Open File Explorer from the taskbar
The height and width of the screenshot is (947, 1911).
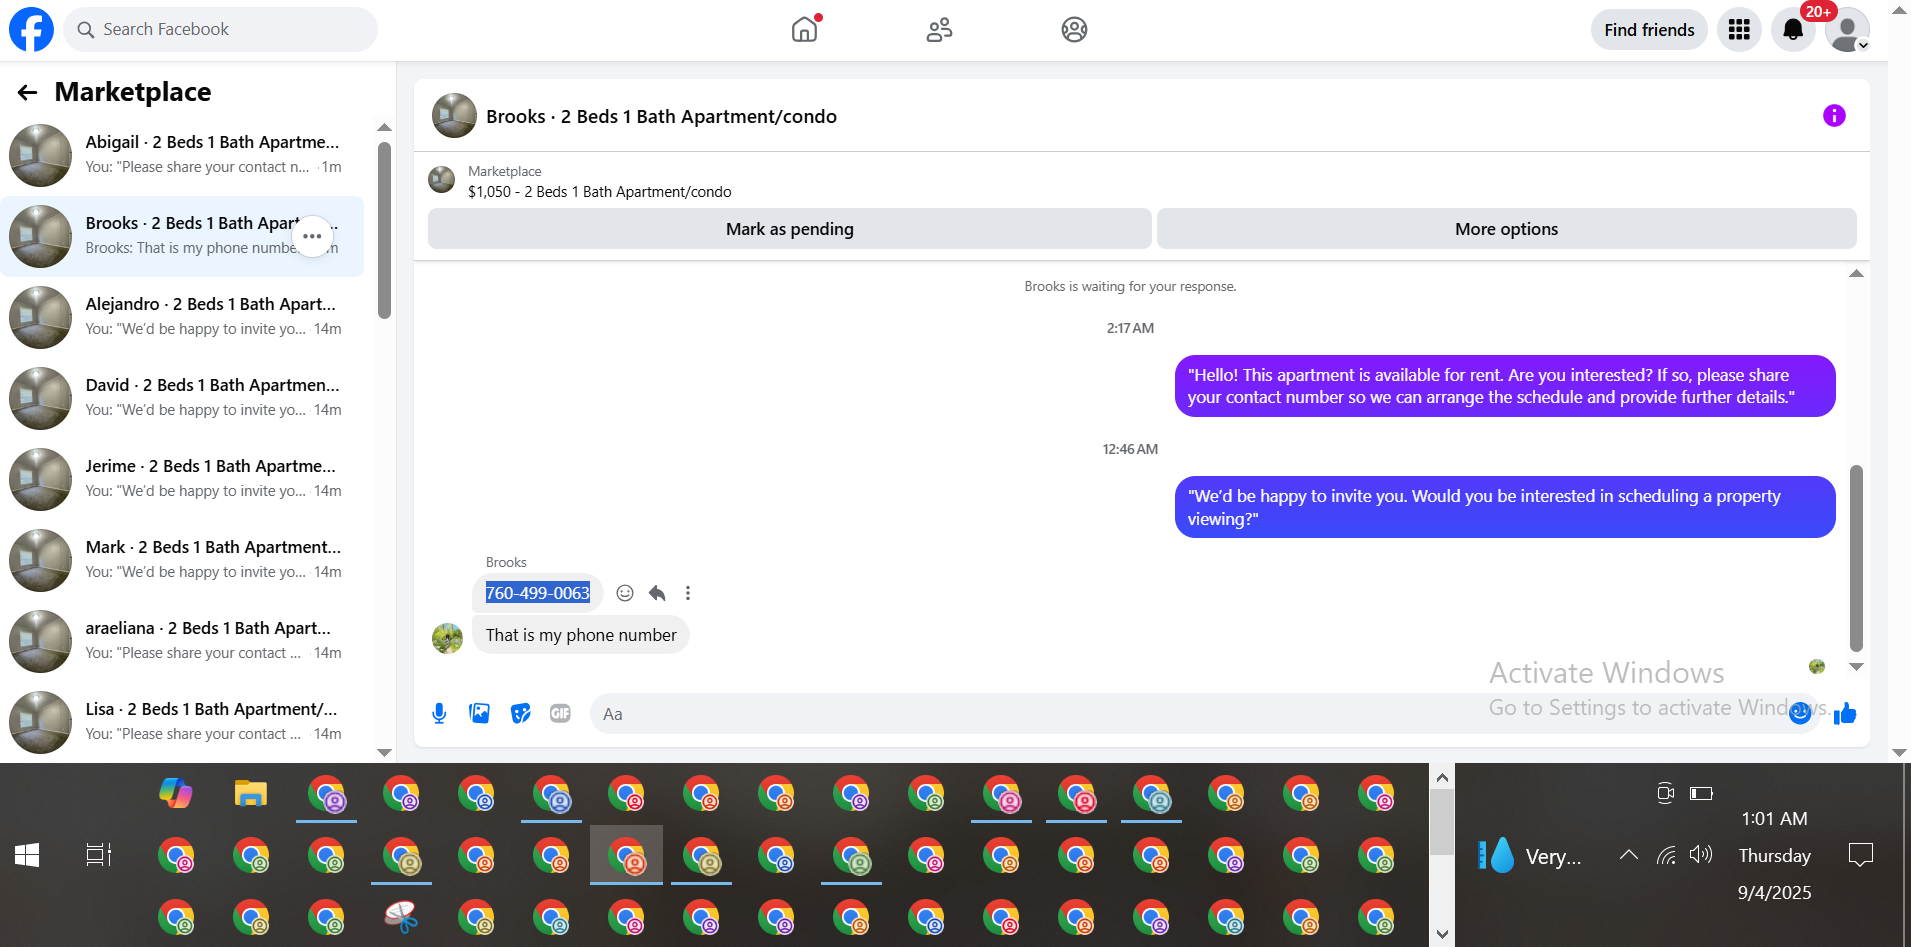[x=251, y=794]
